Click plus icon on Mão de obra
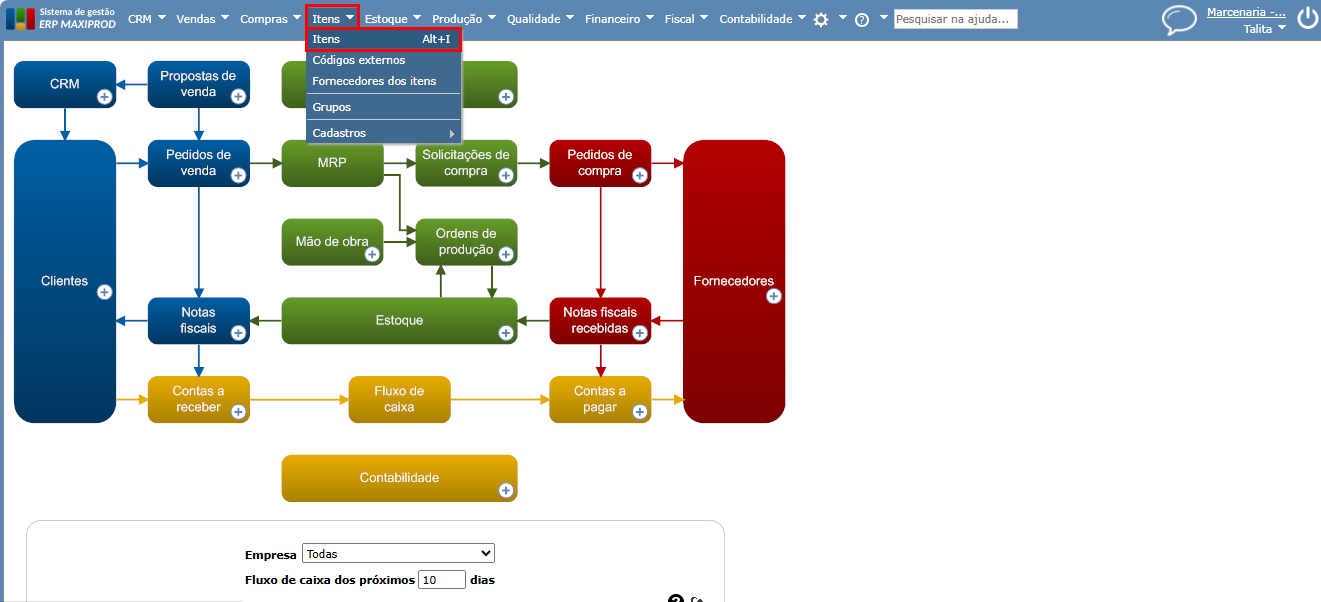The width and height of the screenshot is (1321, 602). point(372,254)
